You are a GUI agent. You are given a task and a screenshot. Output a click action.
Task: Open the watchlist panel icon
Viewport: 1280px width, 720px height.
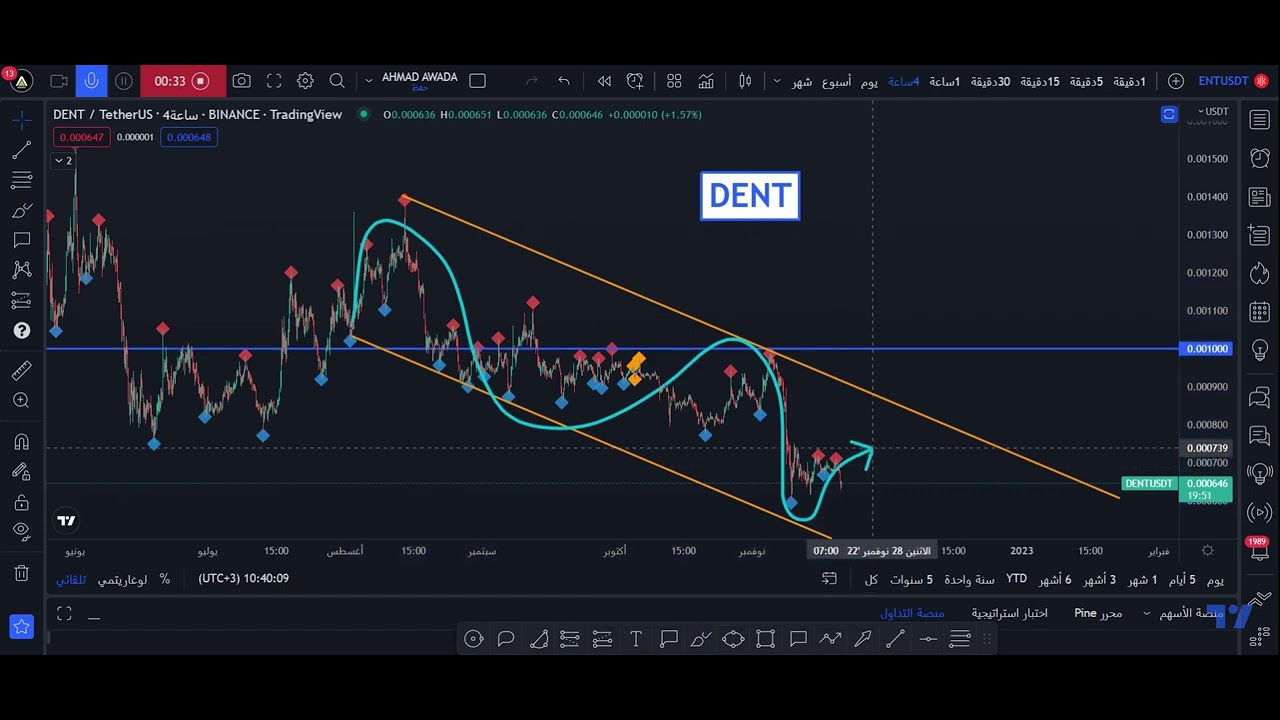(1259, 120)
